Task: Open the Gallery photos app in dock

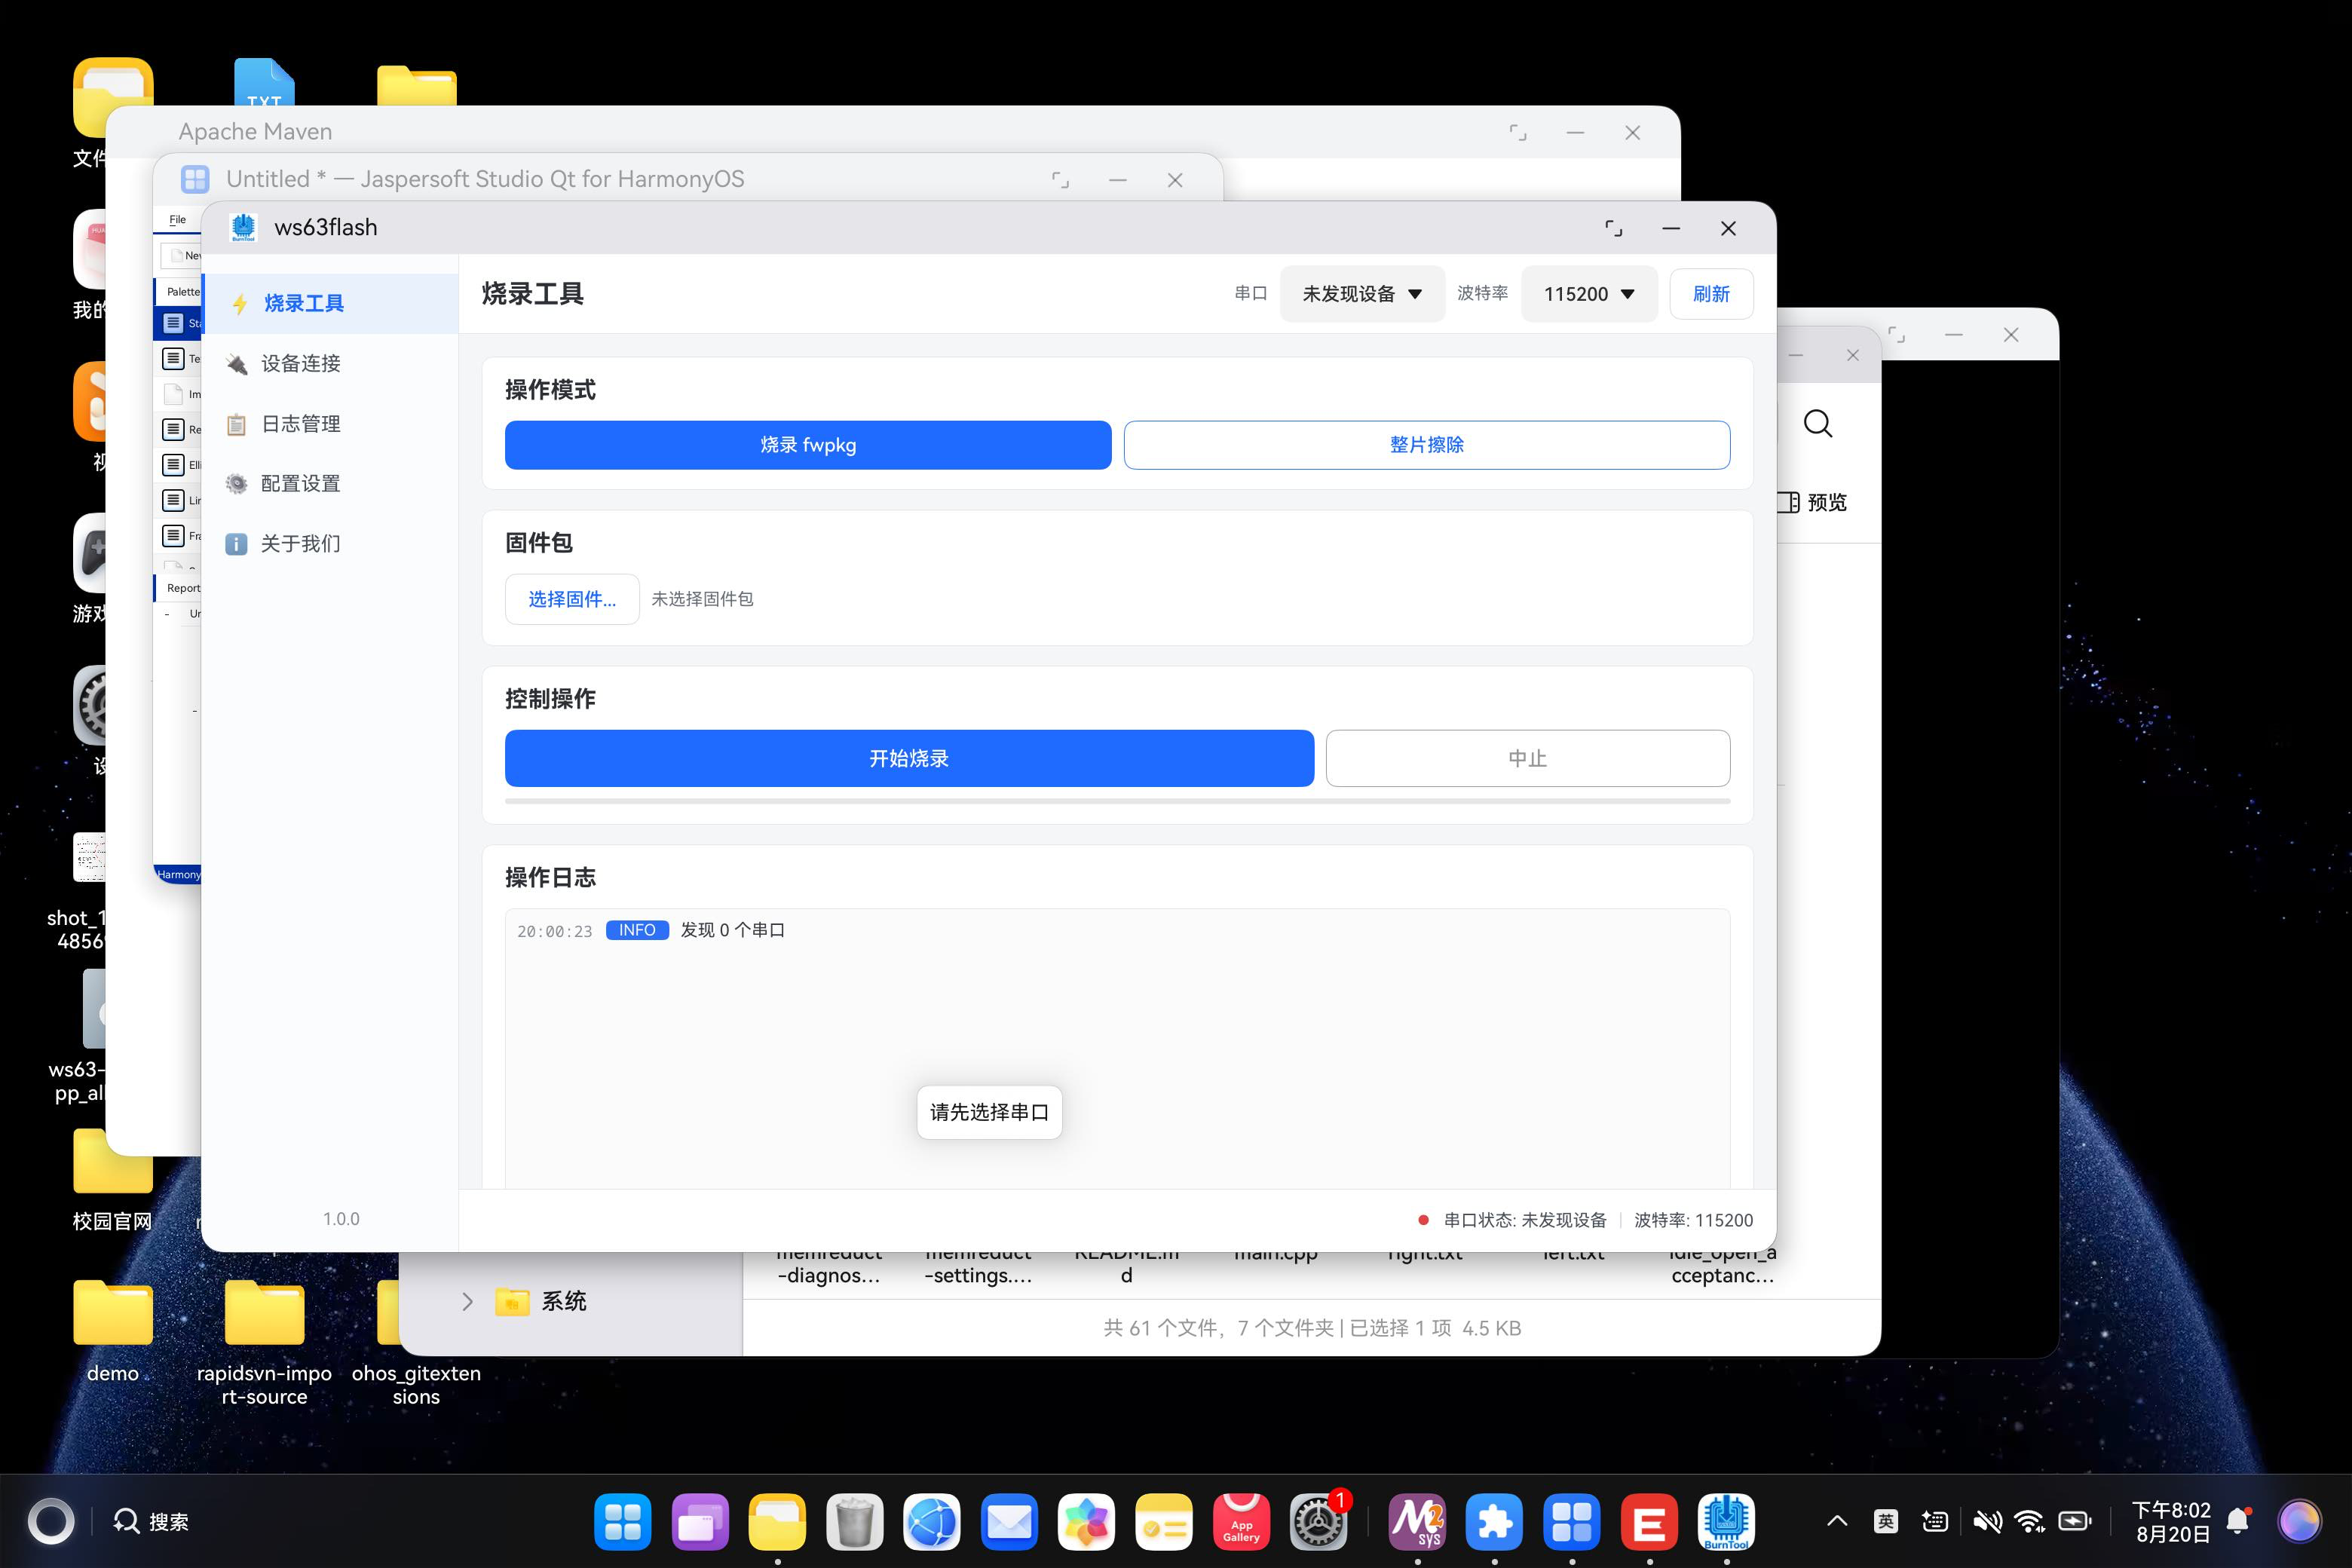Action: tap(1086, 1522)
